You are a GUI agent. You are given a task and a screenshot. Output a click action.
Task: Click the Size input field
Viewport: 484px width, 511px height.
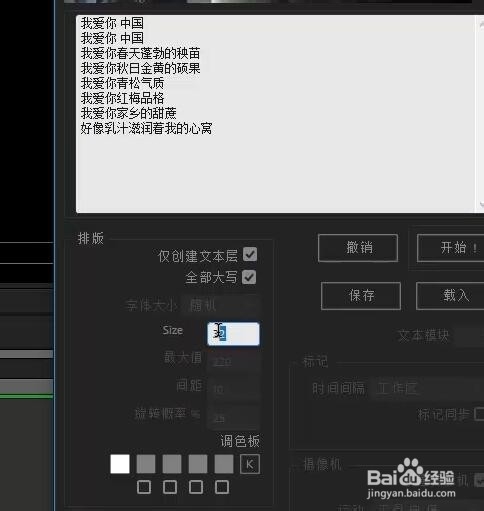[x=233, y=333]
